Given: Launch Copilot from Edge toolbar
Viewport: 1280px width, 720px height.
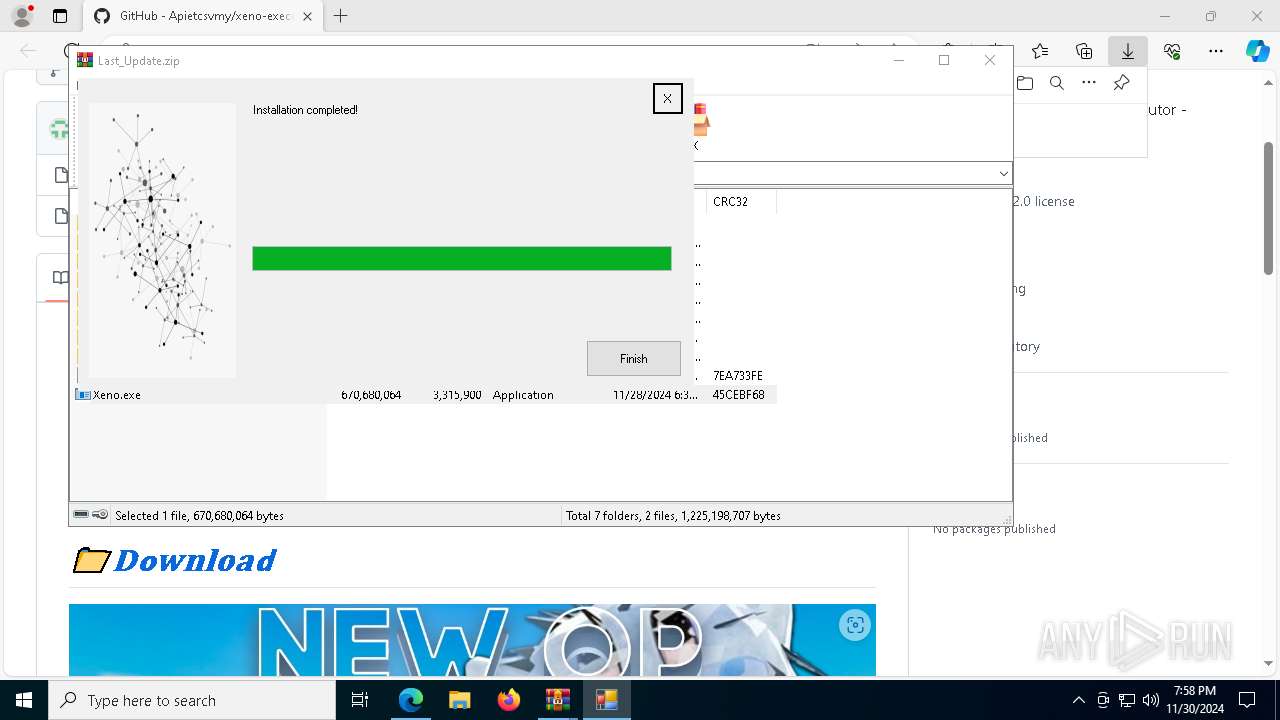Looking at the screenshot, I should (x=1258, y=51).
